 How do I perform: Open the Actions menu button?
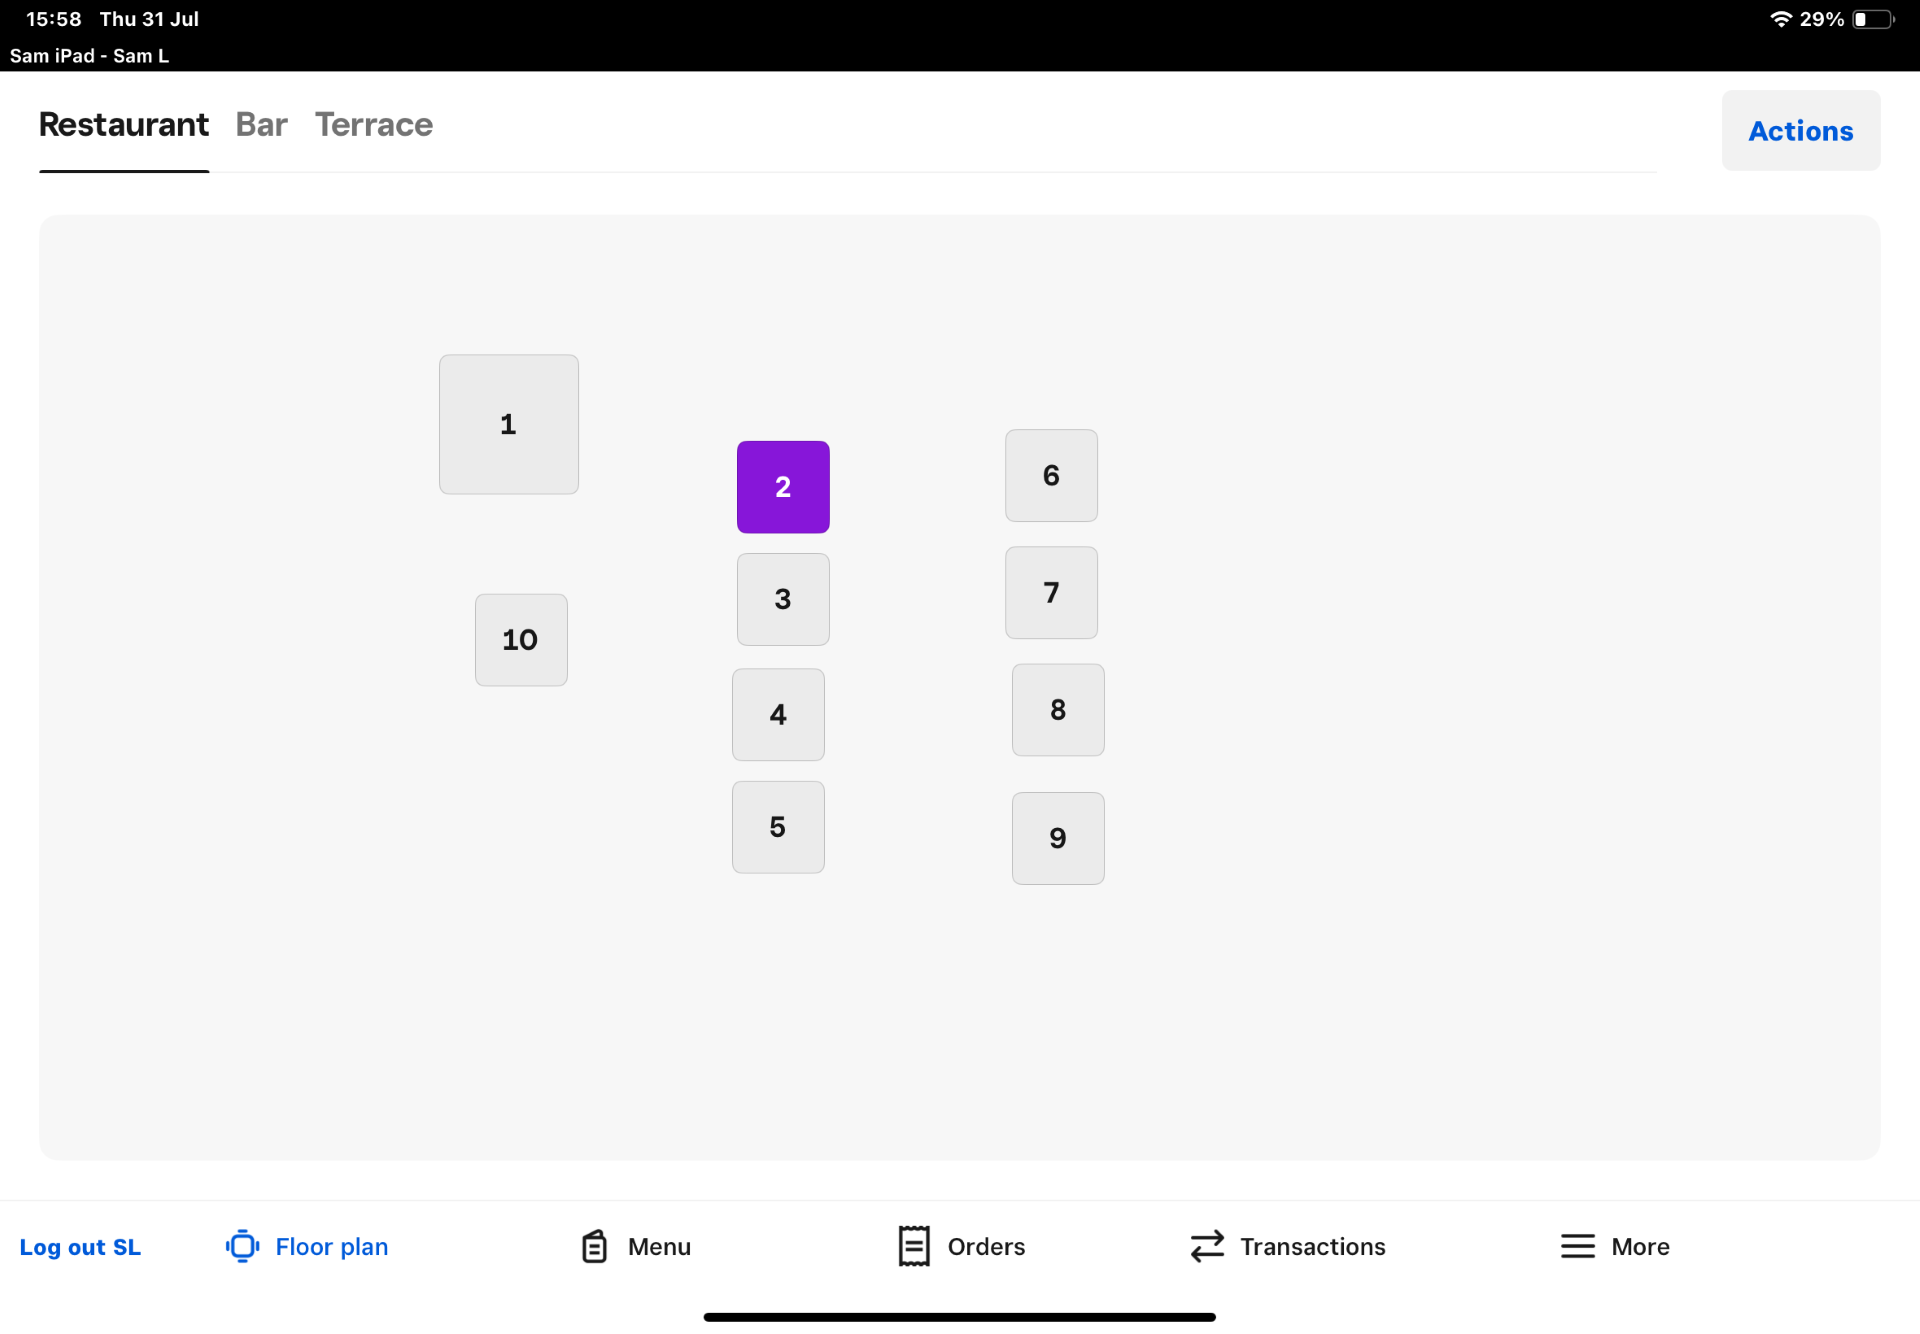[1800, 131]
